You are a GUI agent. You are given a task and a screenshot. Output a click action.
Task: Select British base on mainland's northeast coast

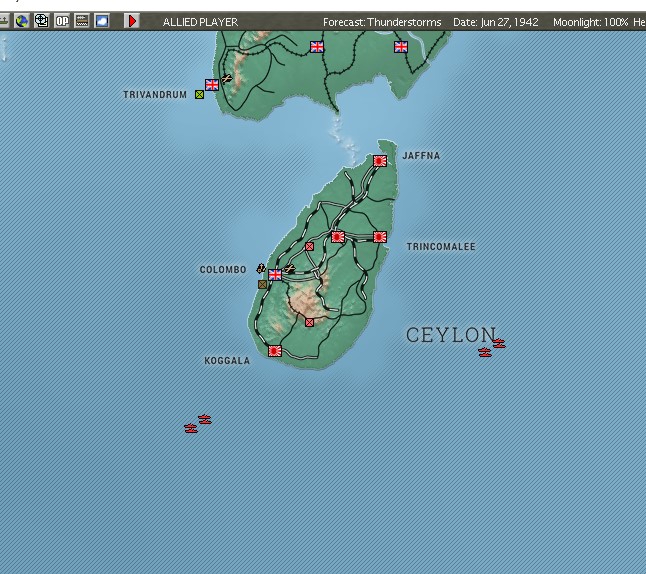coord(401,47)
